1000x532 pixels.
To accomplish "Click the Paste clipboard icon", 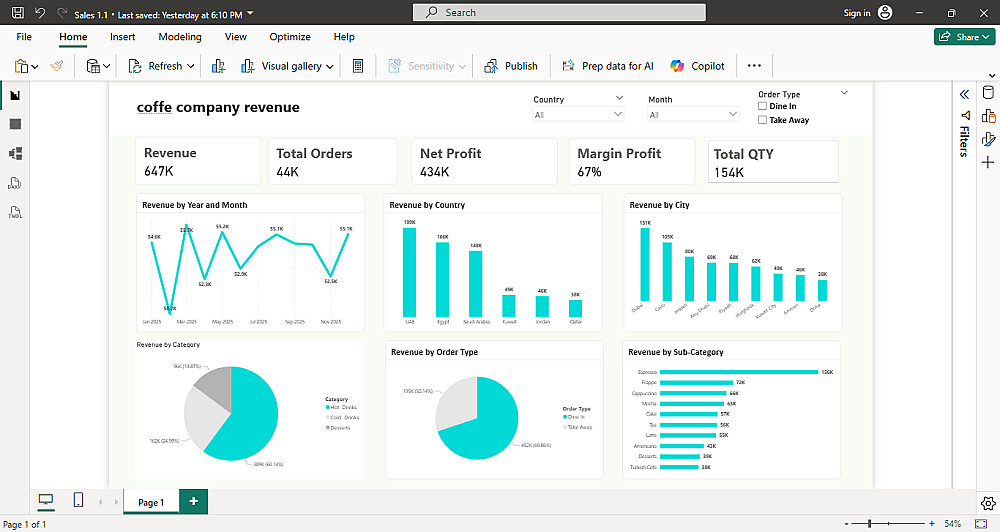I will [x=22, y=66].
